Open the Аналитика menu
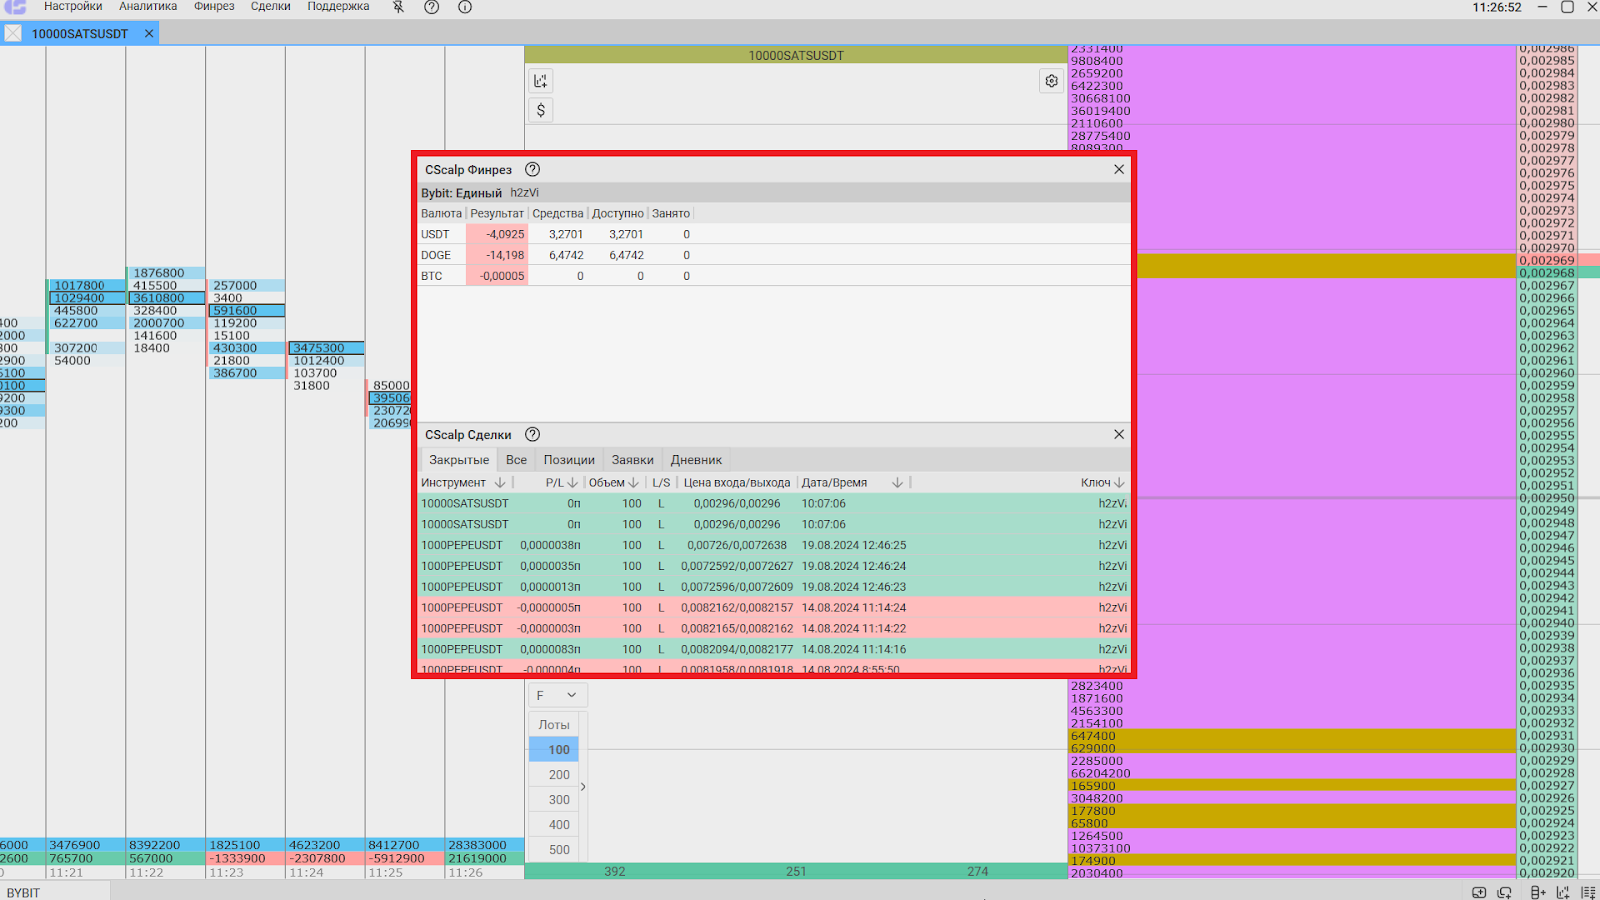This screenshot has width=1600, height=900. coord(148,7)
